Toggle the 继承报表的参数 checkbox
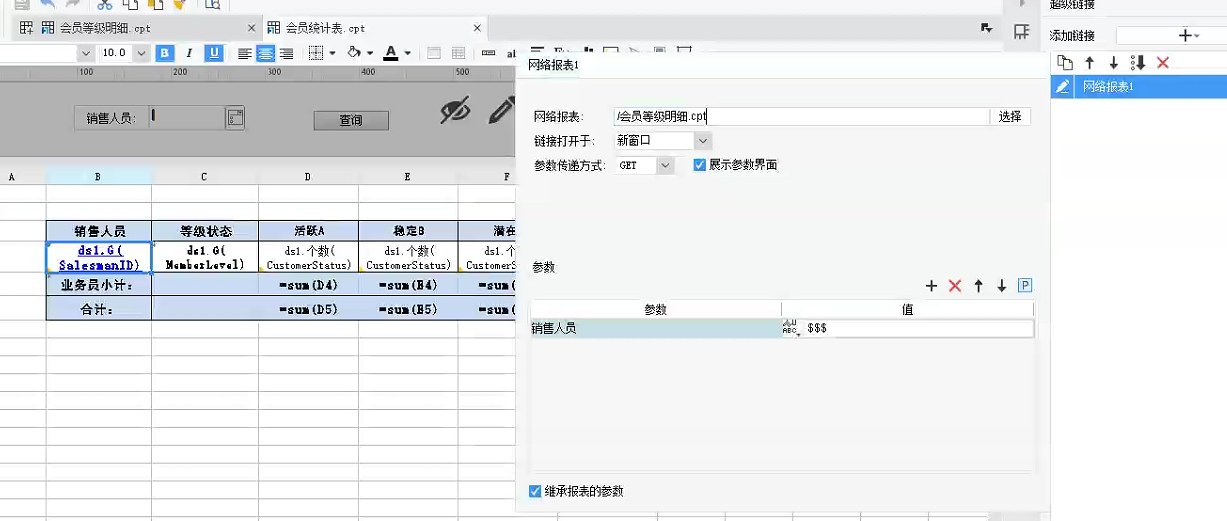The width and height of the screenshot is (1227, 521). 535,491
